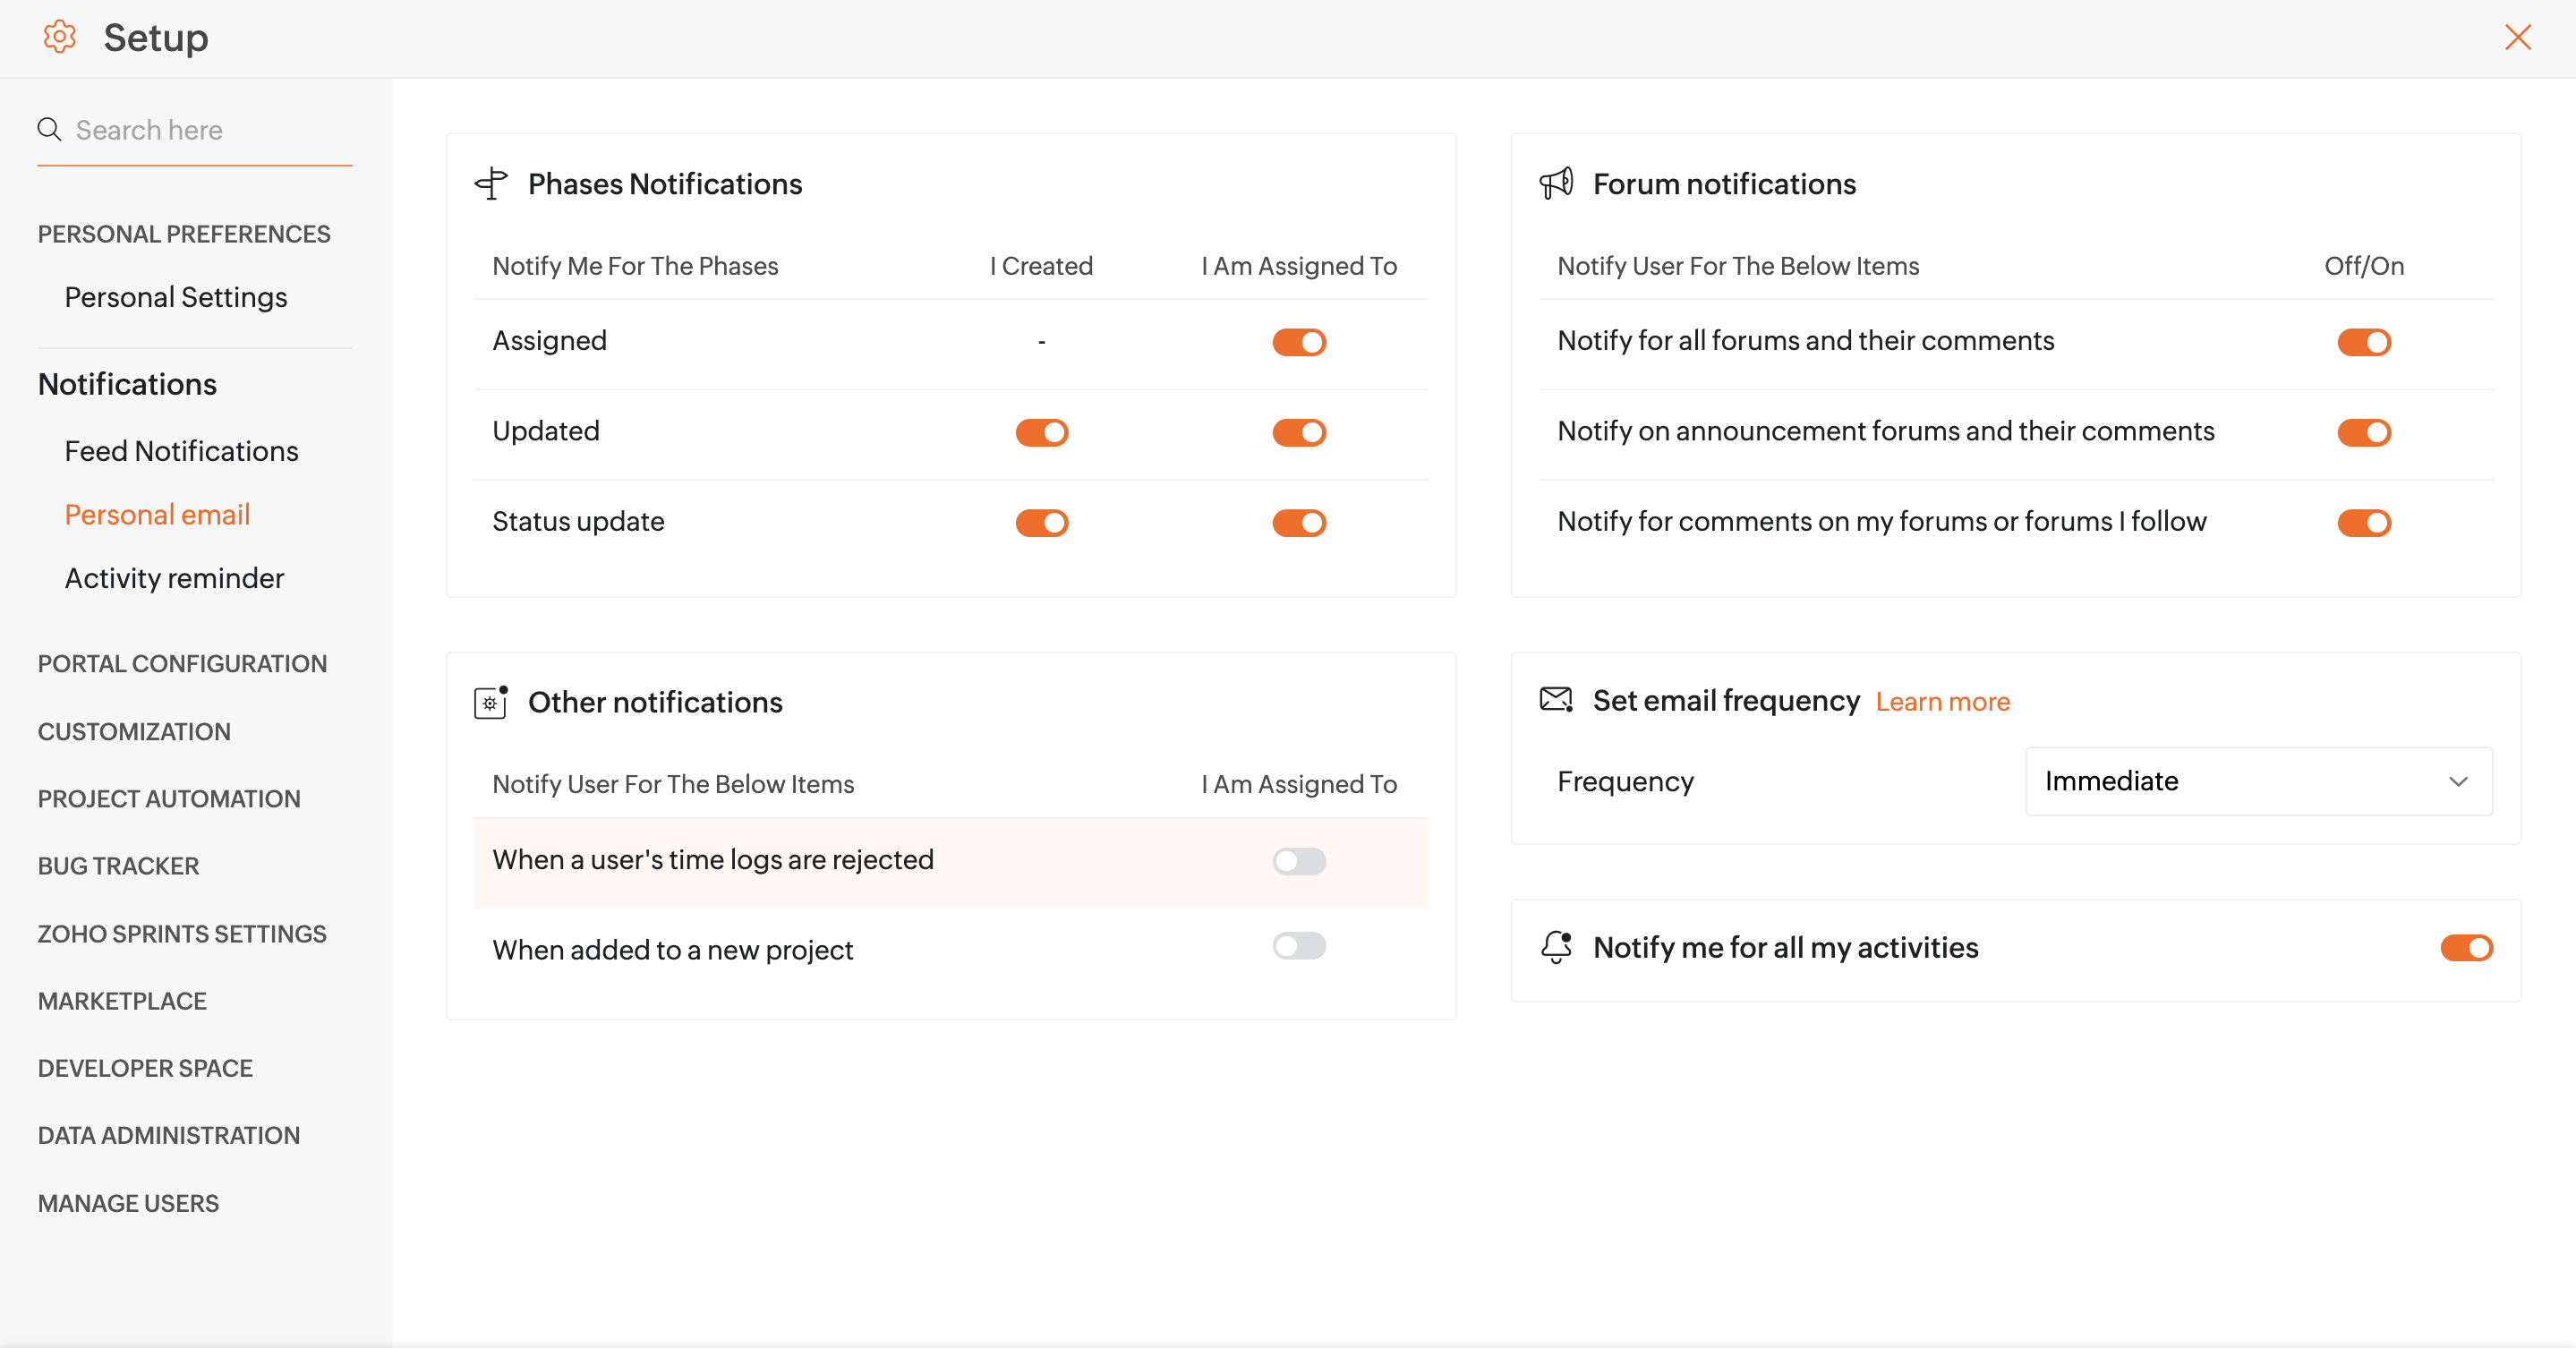
Task: Open the Frequency Immediate dropdown
Action: (x=2258, y=781)
